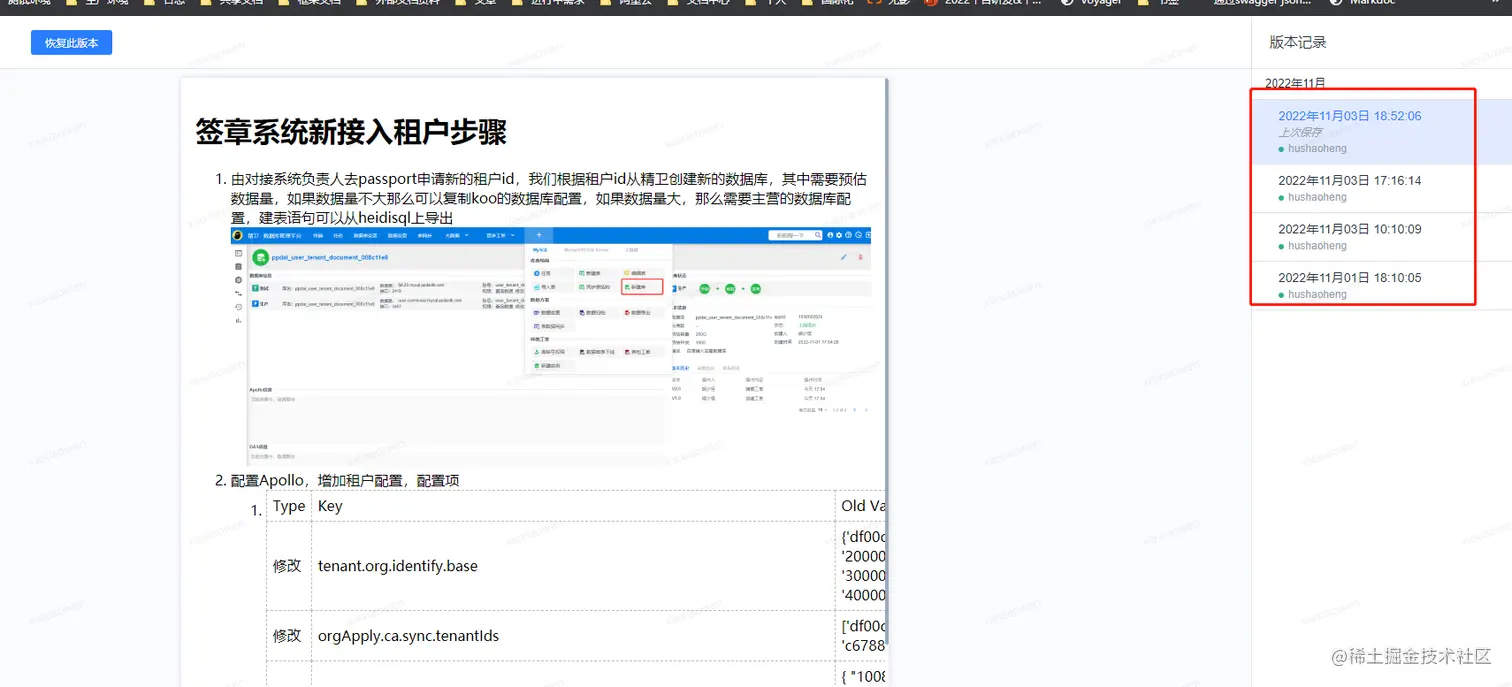Select version 2022年11月03日 17:16:14
This screenshot has height=687, width=1512.
(1349, 181)
